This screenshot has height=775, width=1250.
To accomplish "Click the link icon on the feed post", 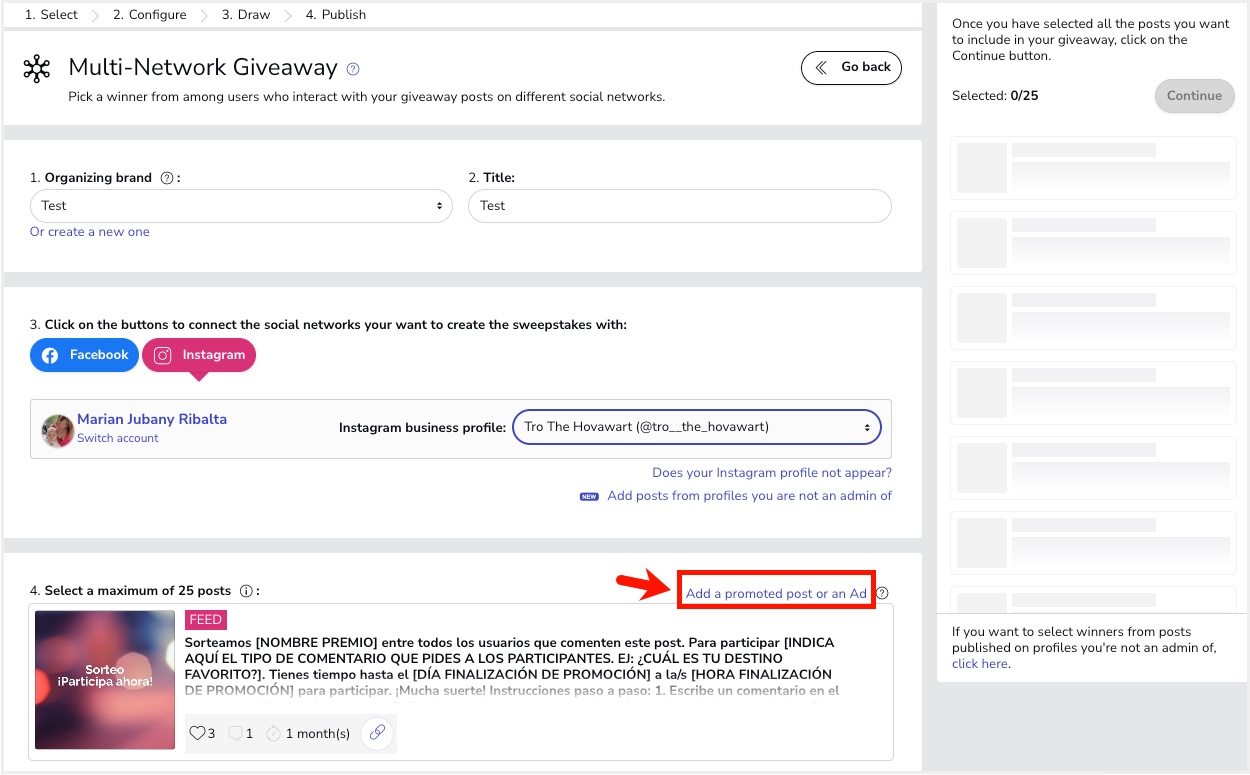I will point(377,733).
